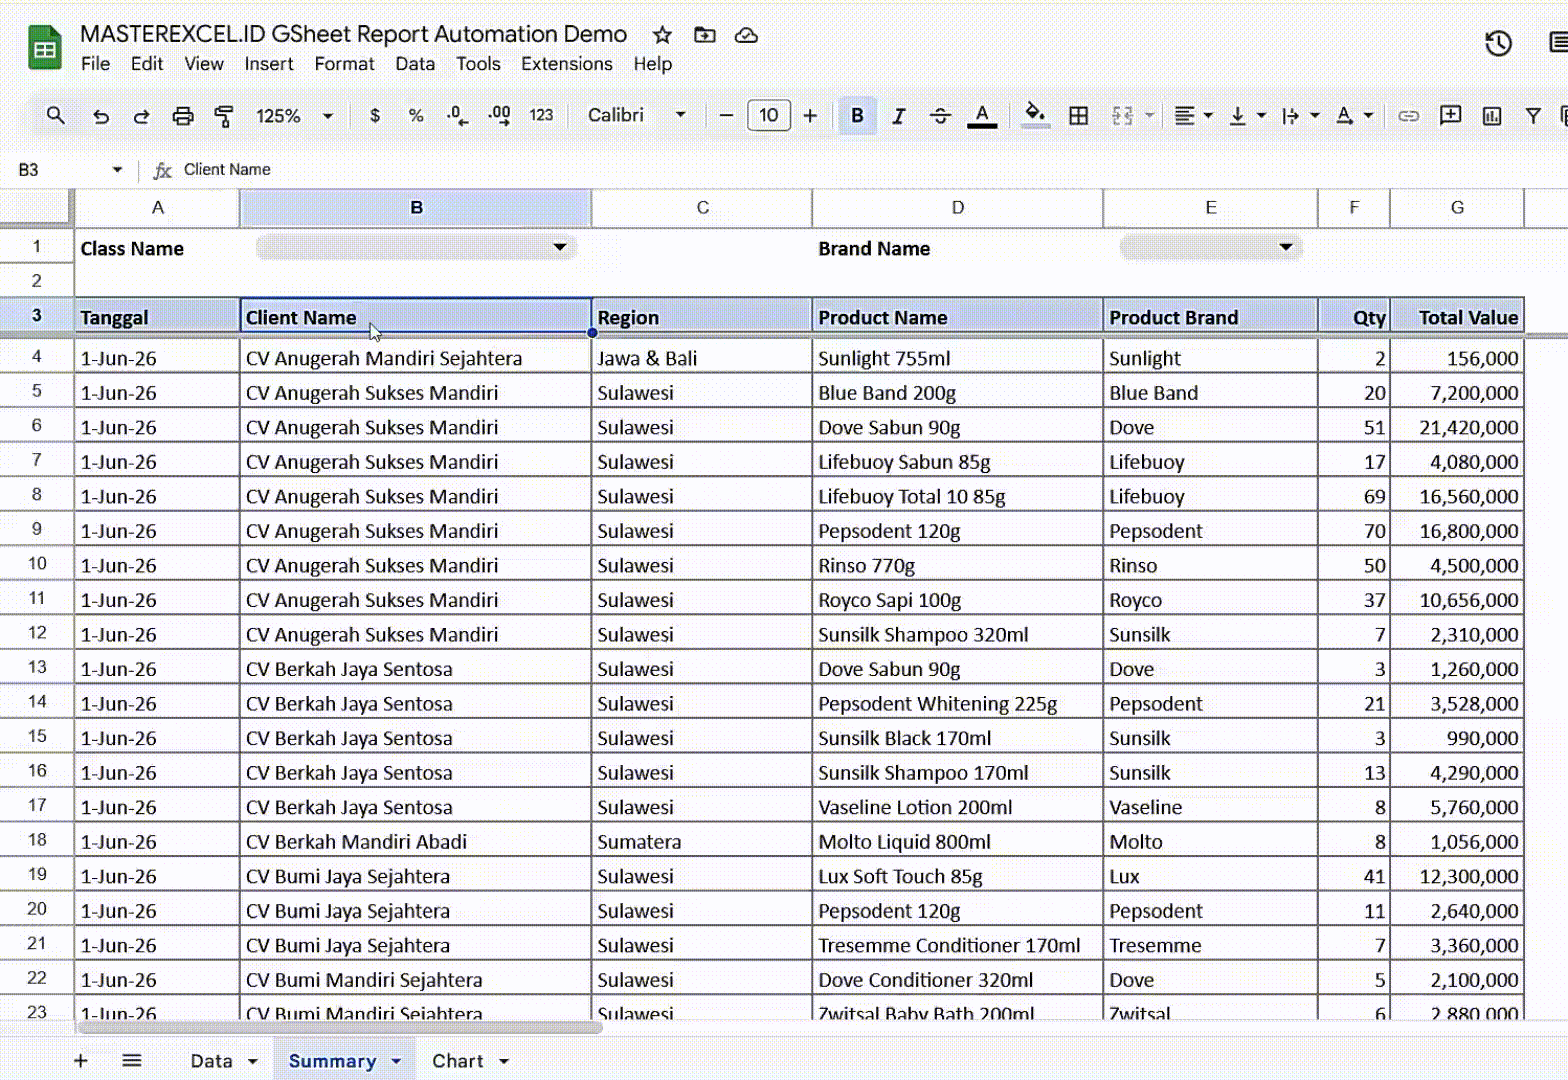Image resolution: width=1568 pixels, height=1080 pixels.
Task: Open the Brand Name dropdown chip
Action: click(1211, 247)
